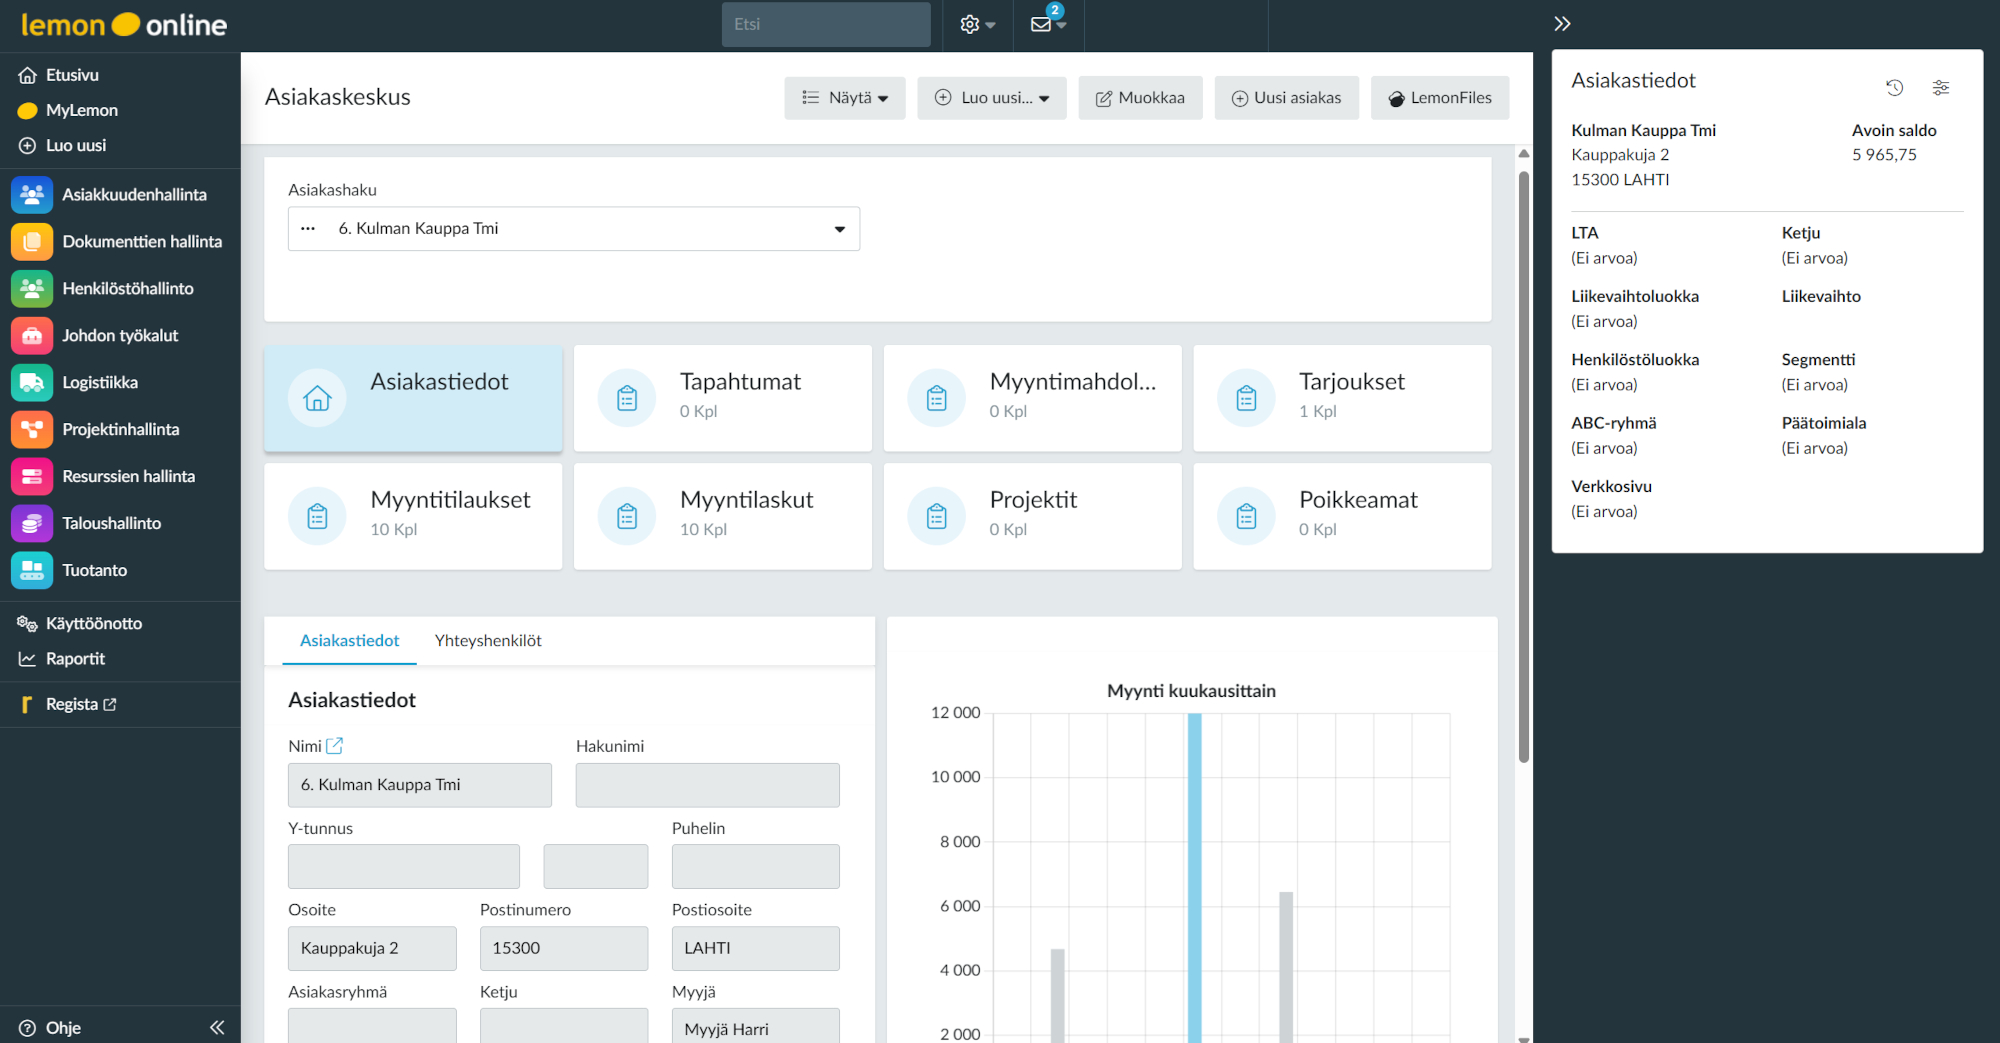Click the history icon in Asiakastiedot panel
The width and height of the screenshot is (2000, 1043).
1895,88
